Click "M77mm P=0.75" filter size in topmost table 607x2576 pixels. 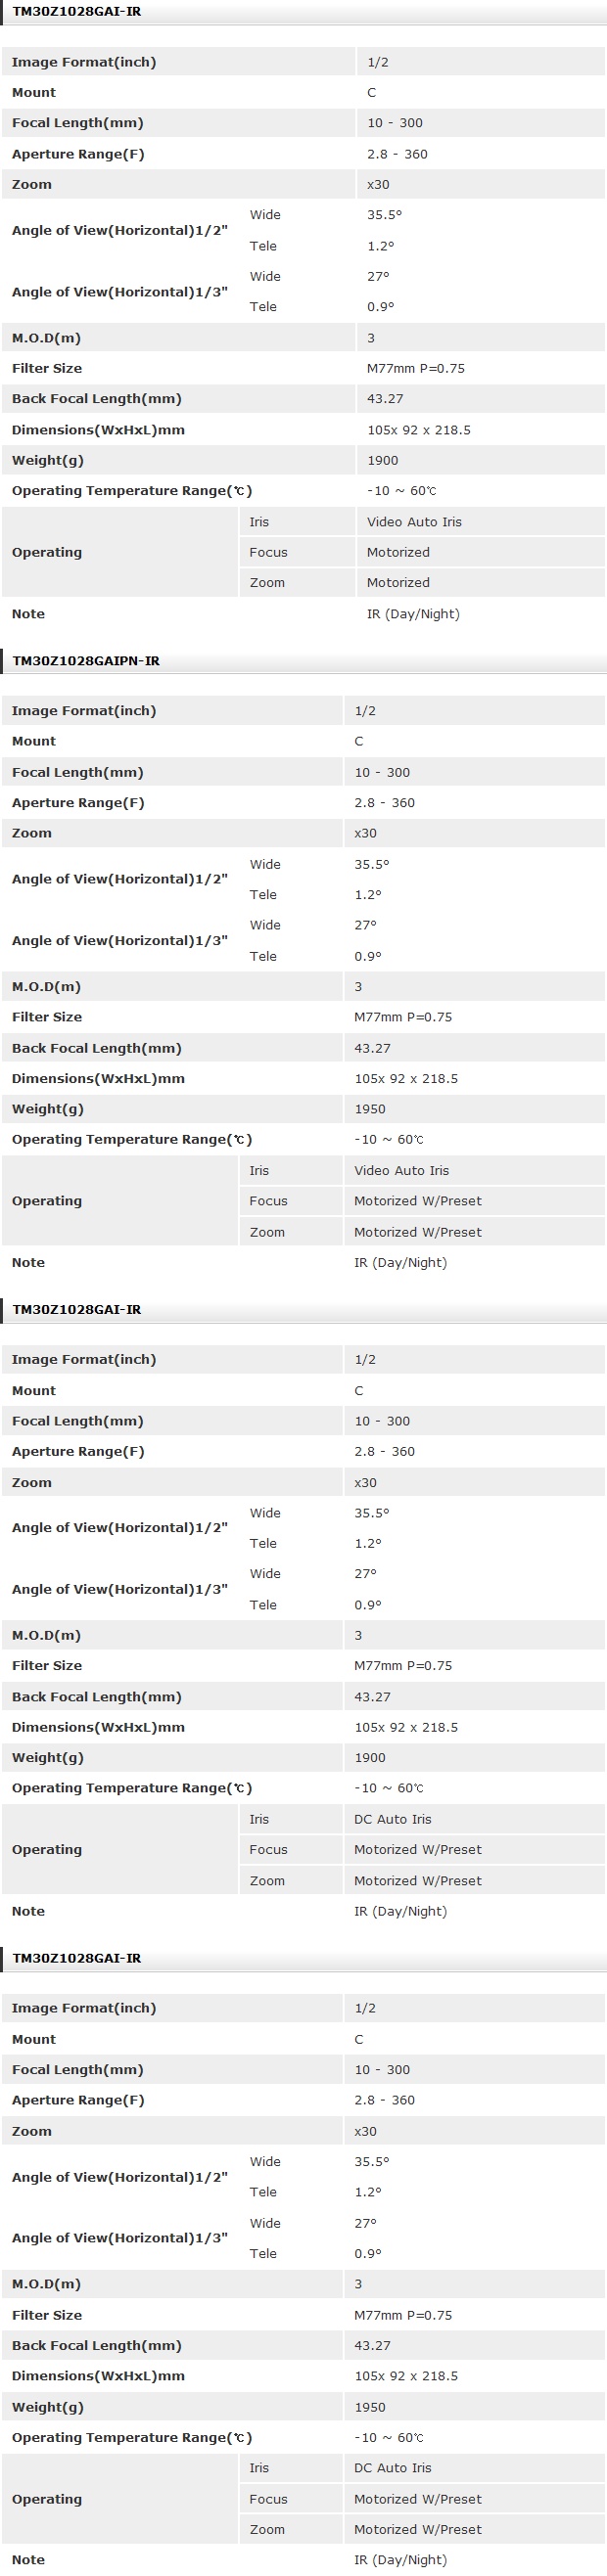click(415, 368)
